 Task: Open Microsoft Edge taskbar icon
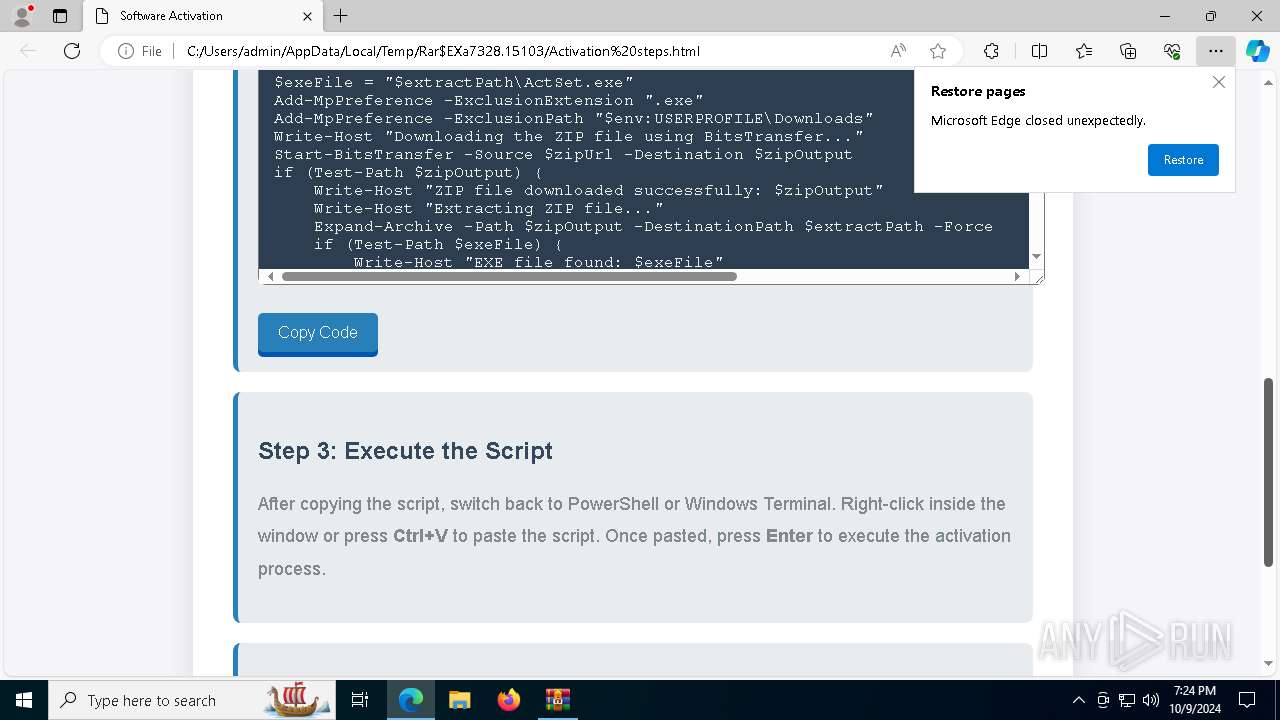(x=411, y=700)
